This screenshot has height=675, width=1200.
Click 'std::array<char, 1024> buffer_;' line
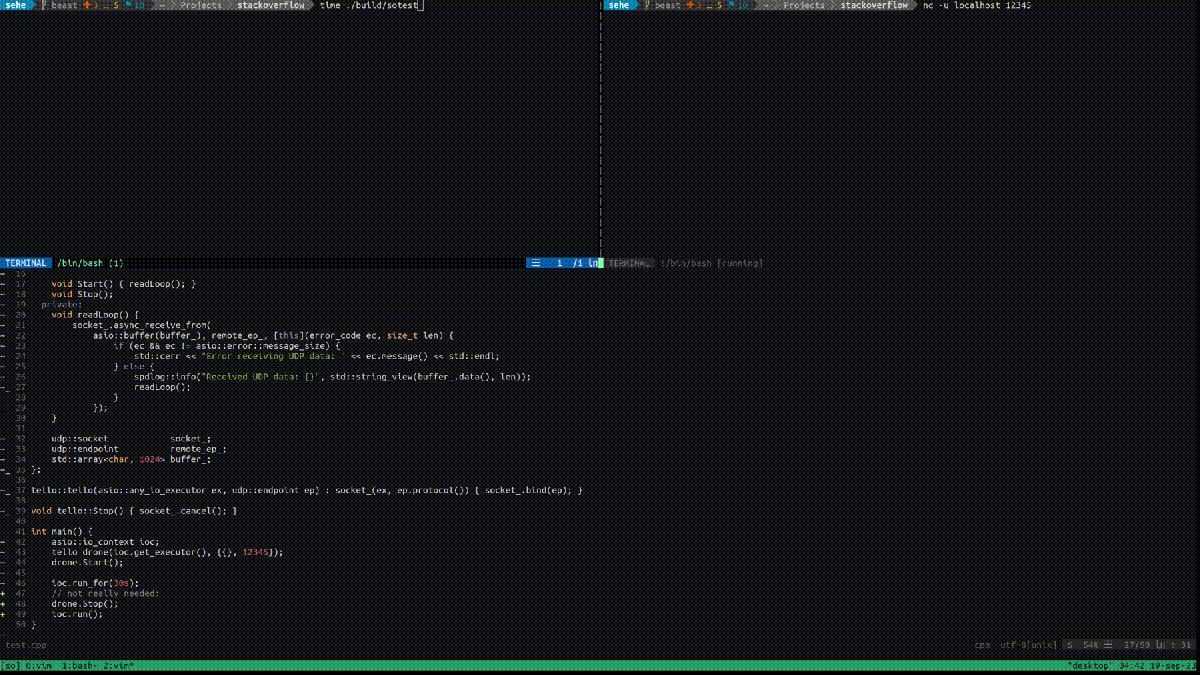(132, 459)
